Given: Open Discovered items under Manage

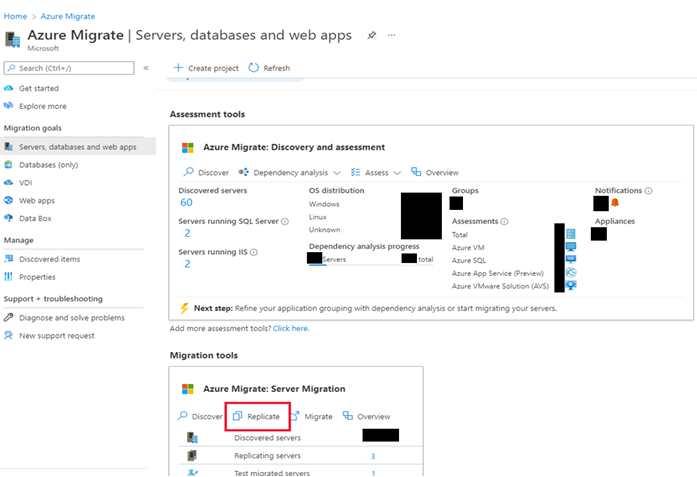Looking at the screenshot, I should click(x=49, y=259).
